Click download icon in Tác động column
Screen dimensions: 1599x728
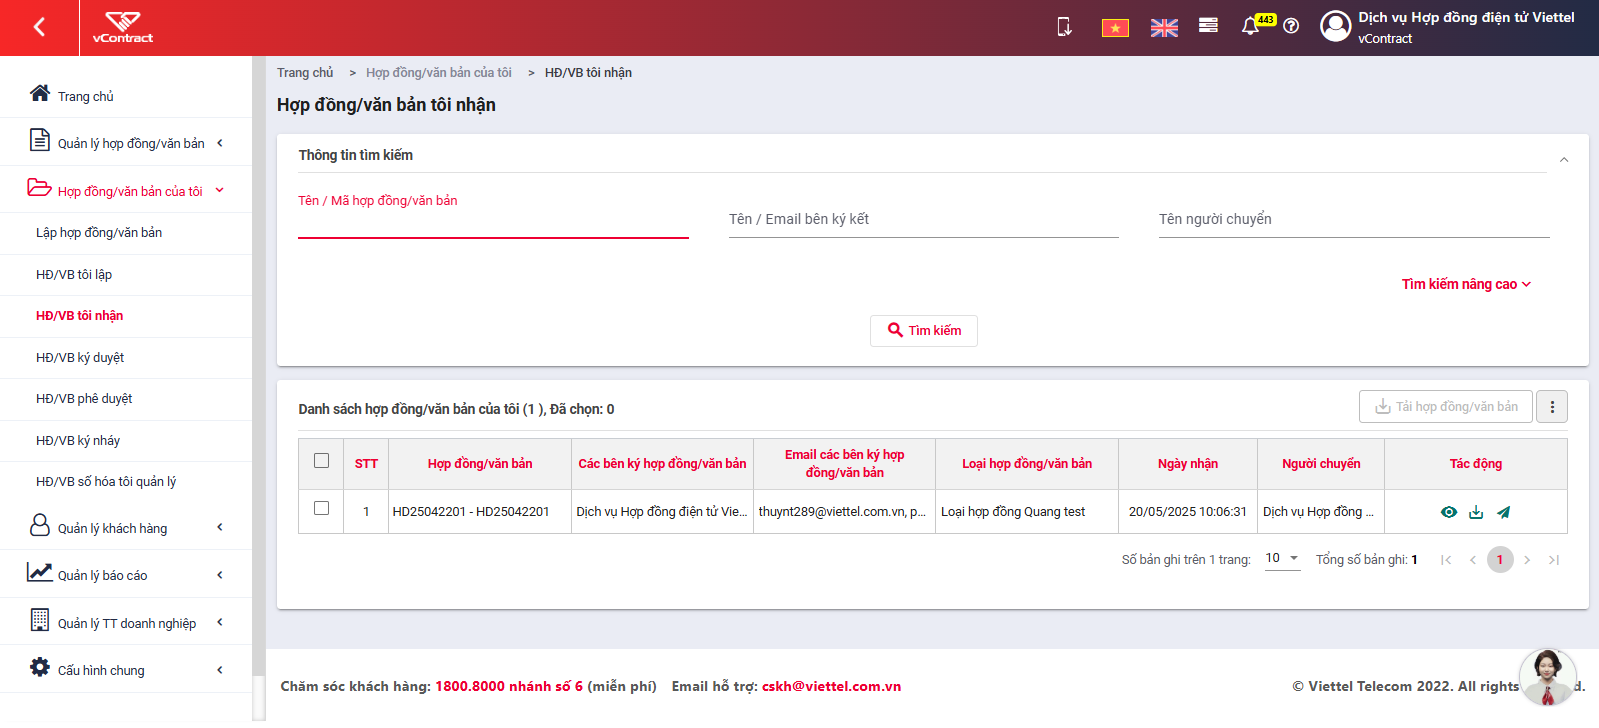[x=1476, y=512]
